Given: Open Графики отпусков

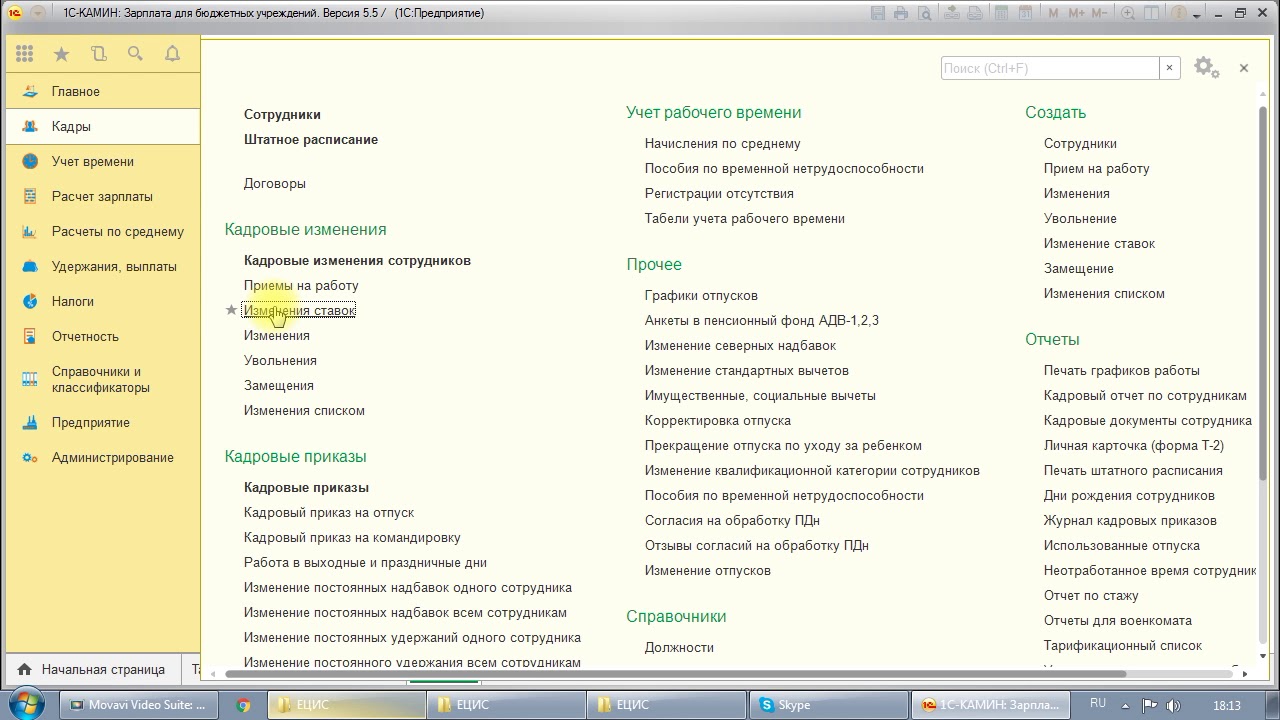Looking at the screenshot, I should point(701,295).
